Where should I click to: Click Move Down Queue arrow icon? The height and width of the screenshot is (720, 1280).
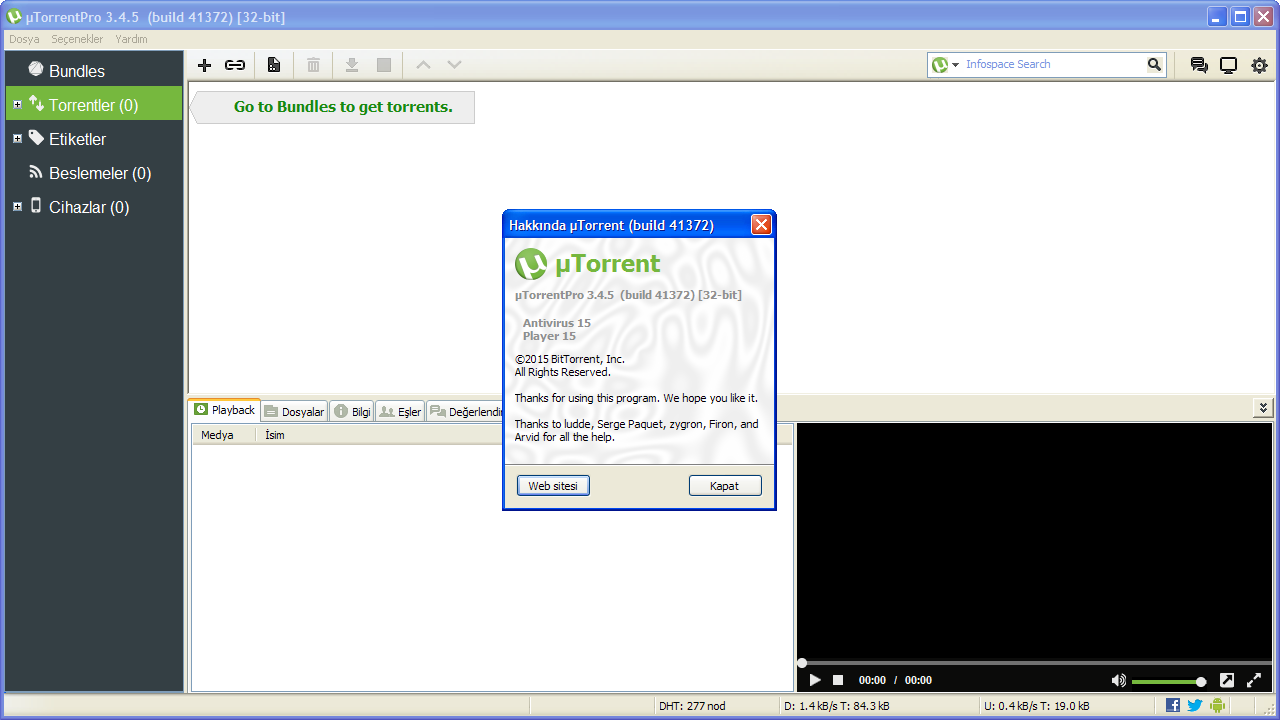coord(454,65)
